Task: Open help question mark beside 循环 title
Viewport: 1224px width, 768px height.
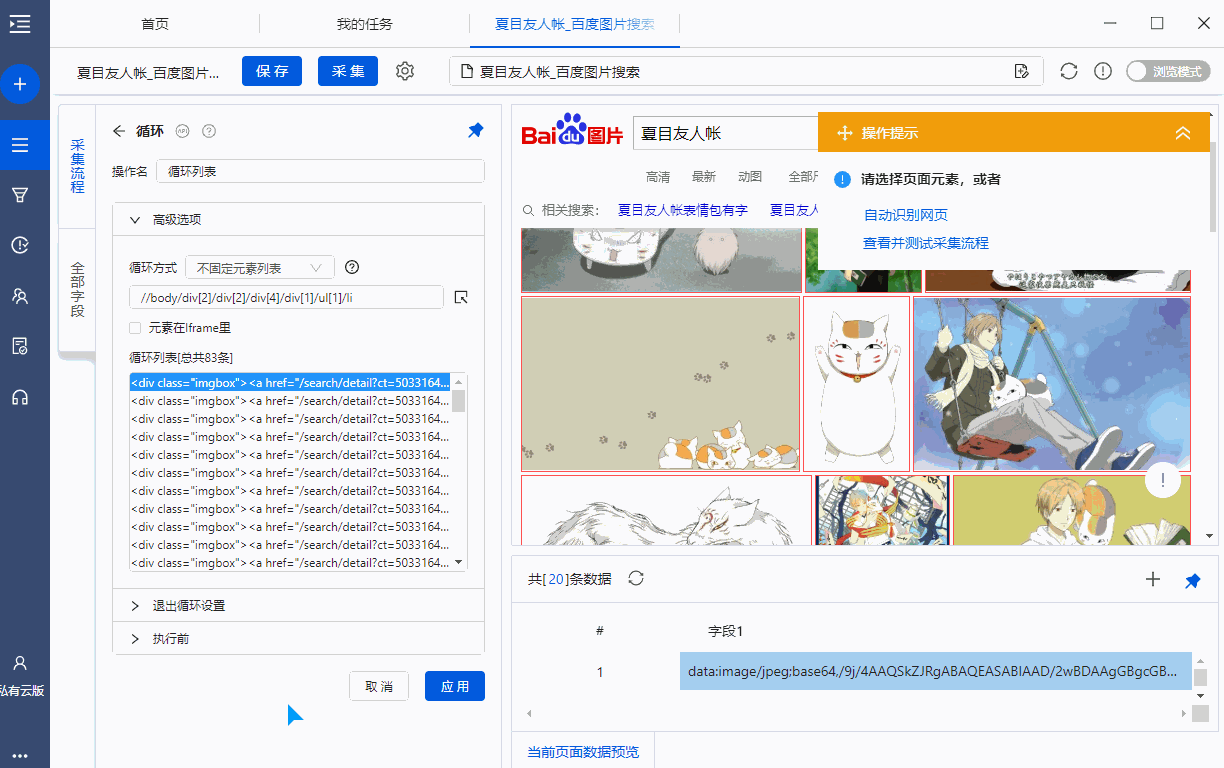Action: (x=209, y=131)
